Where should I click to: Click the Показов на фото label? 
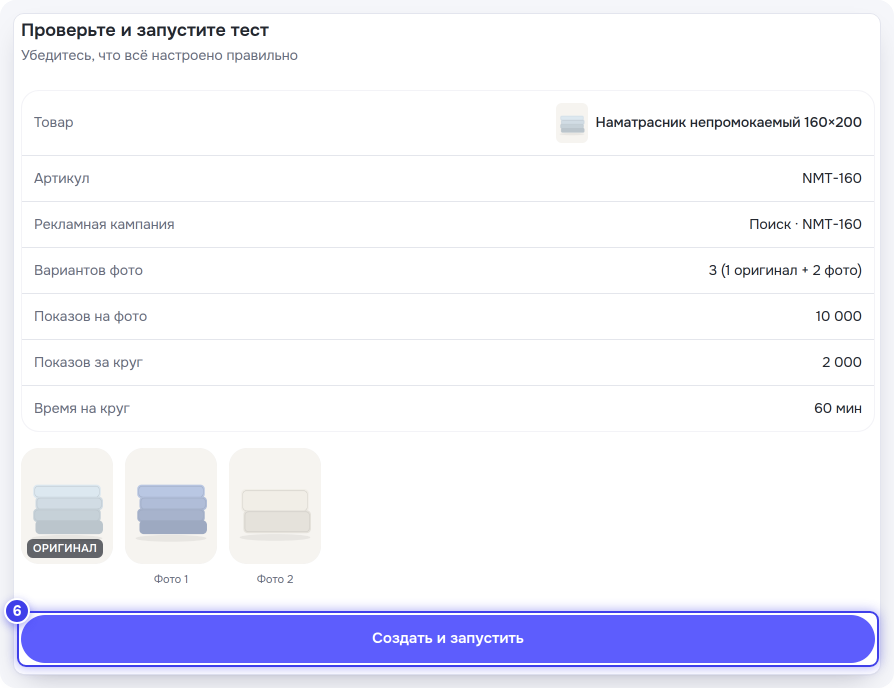(x=91, y=316)
